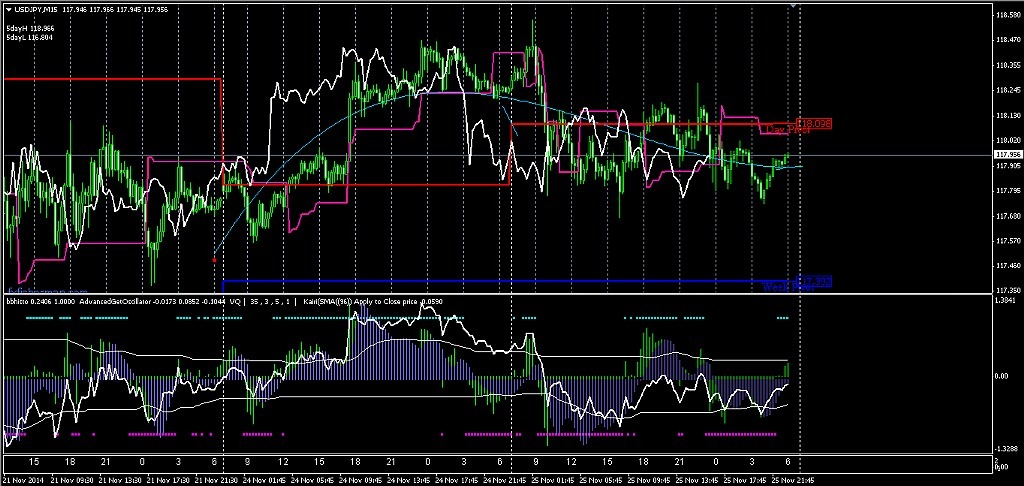1024x486 pixels.
Task: Click the '24 Nov 05:45' time axis label
Action: [311, 480]
